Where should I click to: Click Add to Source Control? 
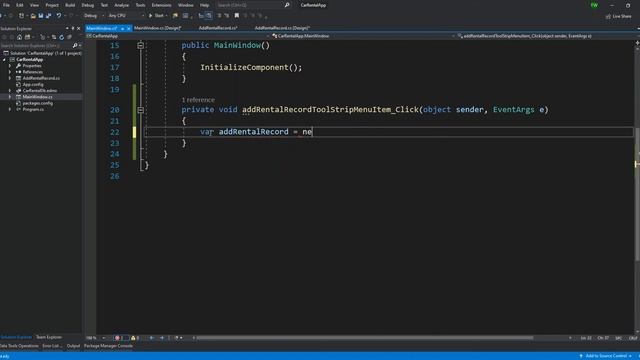(606, 356)
